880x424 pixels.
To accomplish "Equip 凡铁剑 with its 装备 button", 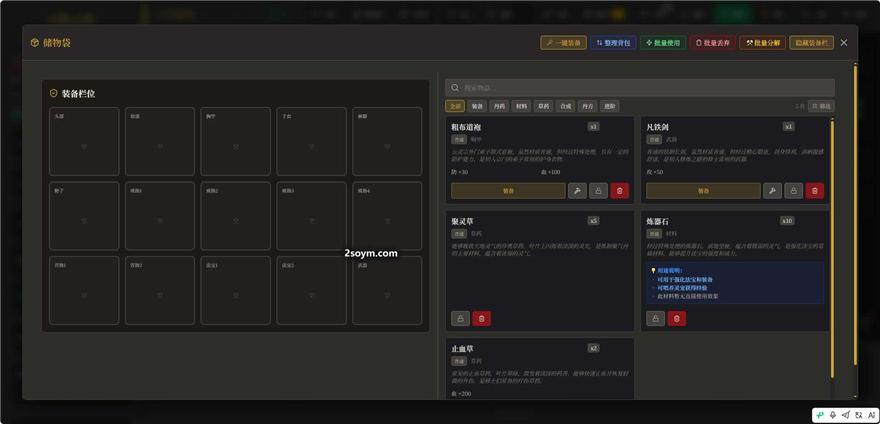I will pos(703,191).
